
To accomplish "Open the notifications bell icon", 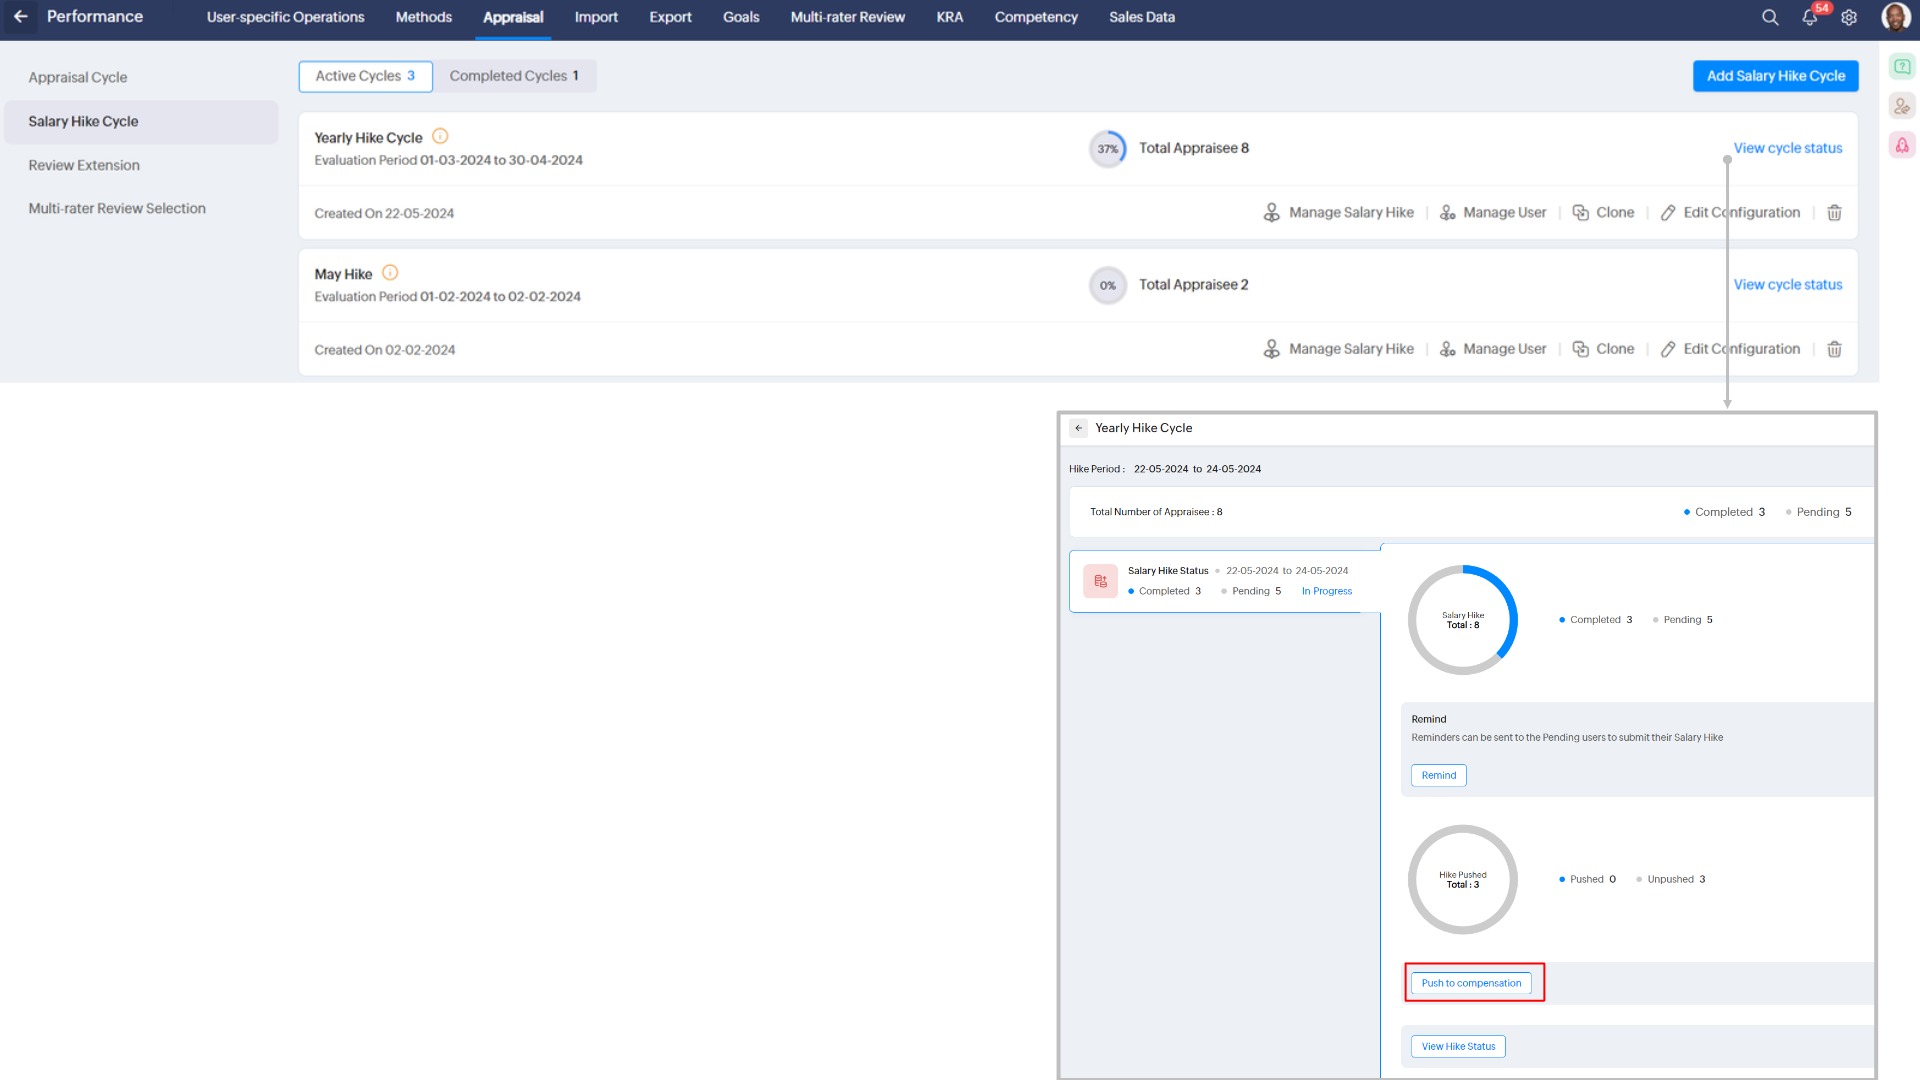I will pyautogui.click(x=1809, y=17).
